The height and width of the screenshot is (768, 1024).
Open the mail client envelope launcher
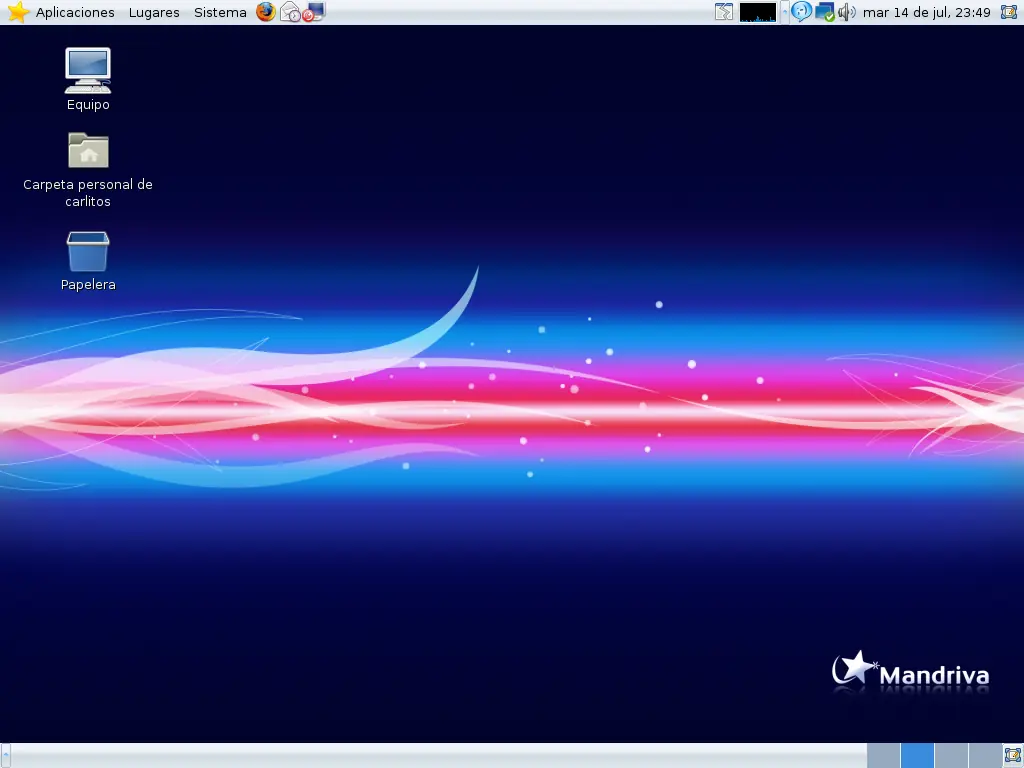click(290, 12)
